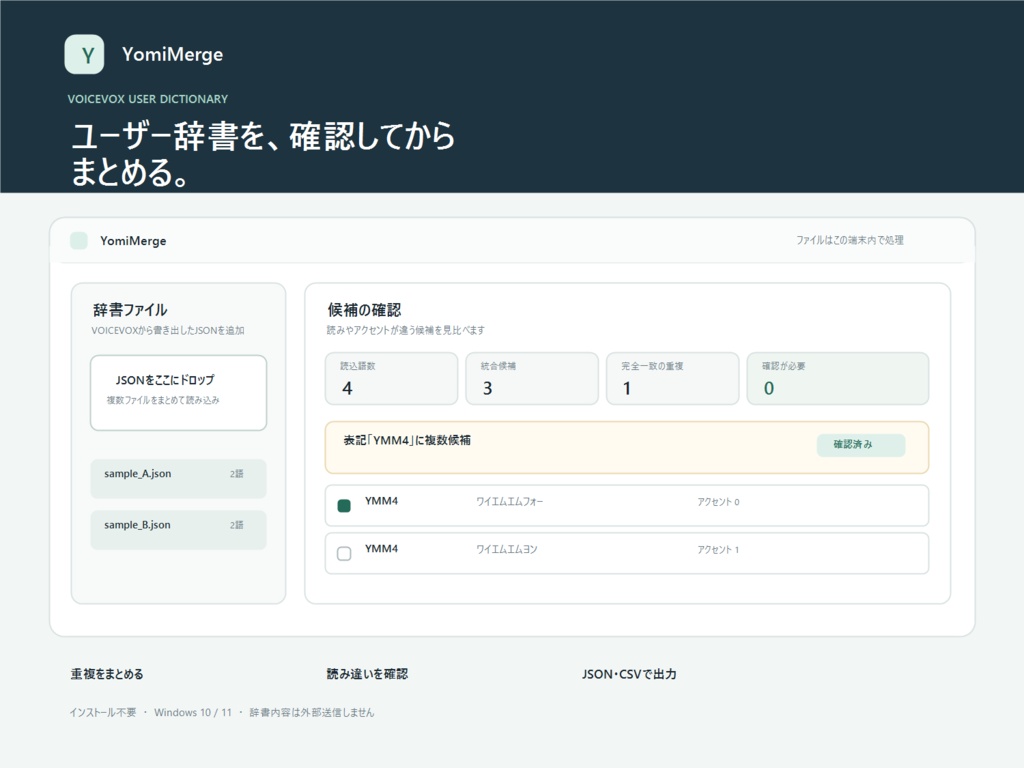The height and width of the screenshot is (768, 1024).
Task: Click the Windows 10 / 11 footer text
Action: click(x=193, y=712)
